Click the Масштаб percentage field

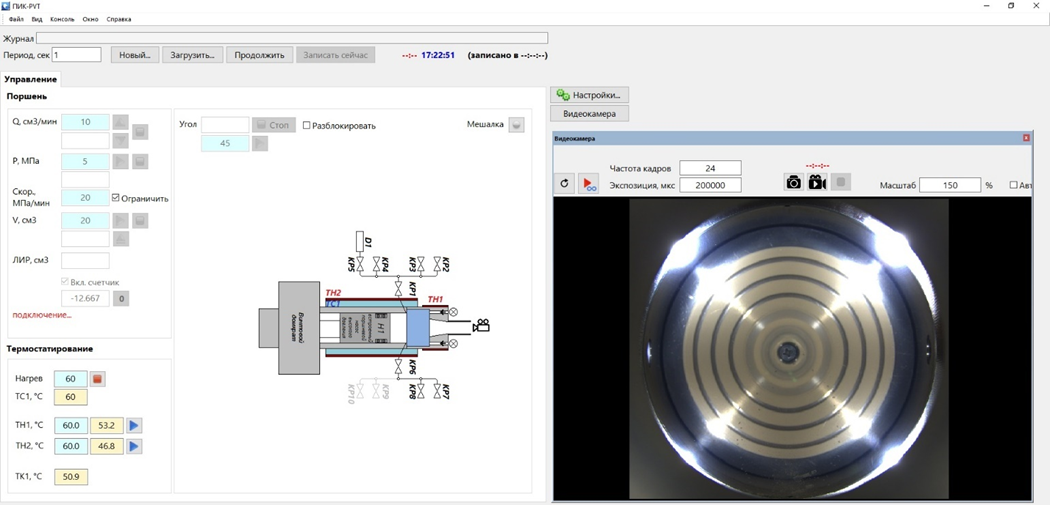[949, 185]
